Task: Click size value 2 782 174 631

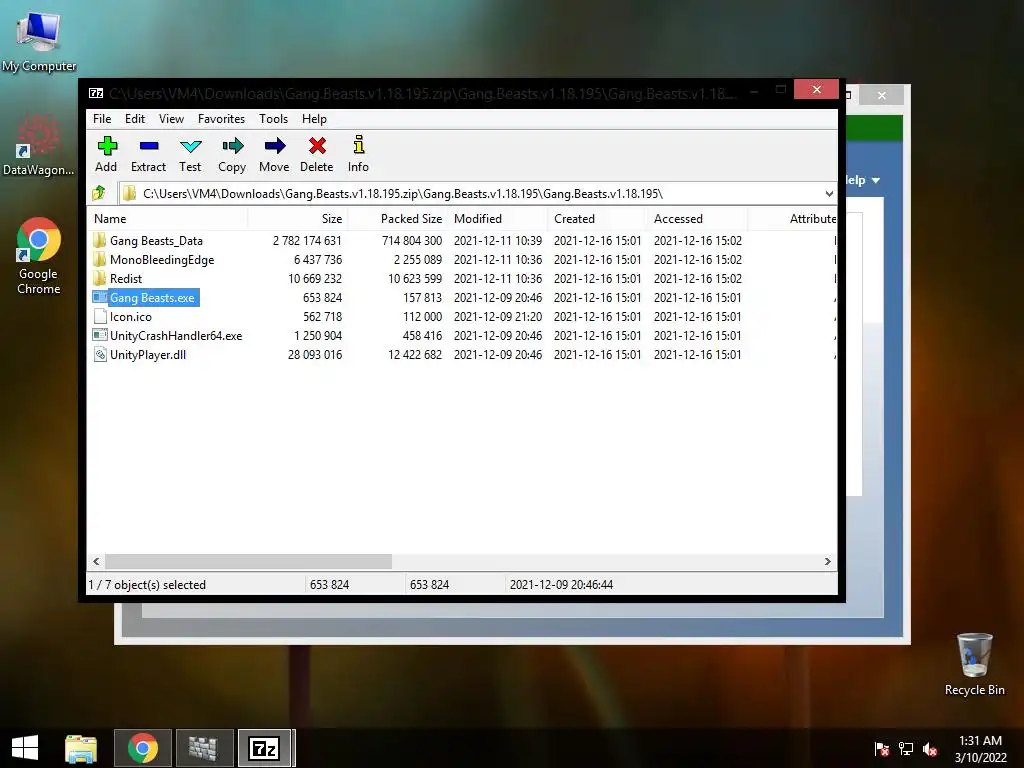Action: tap(307, 241)
